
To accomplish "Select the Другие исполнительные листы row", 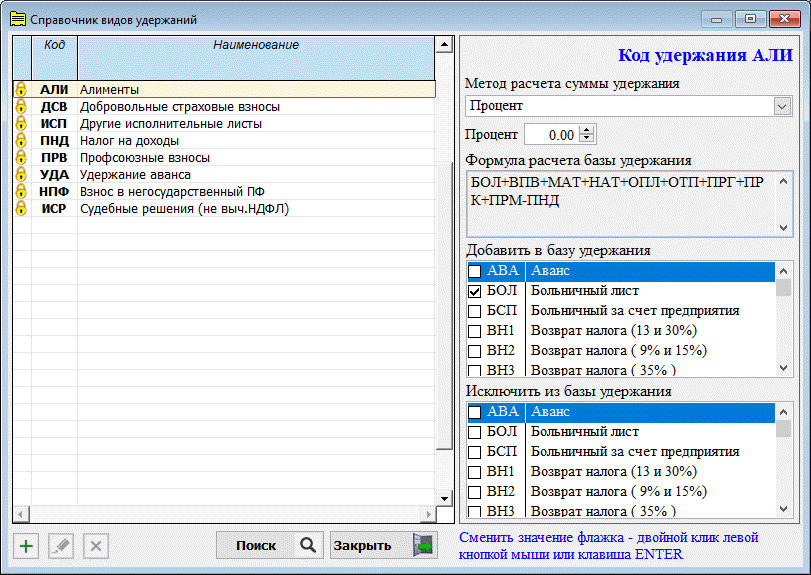I will point(224,123).
